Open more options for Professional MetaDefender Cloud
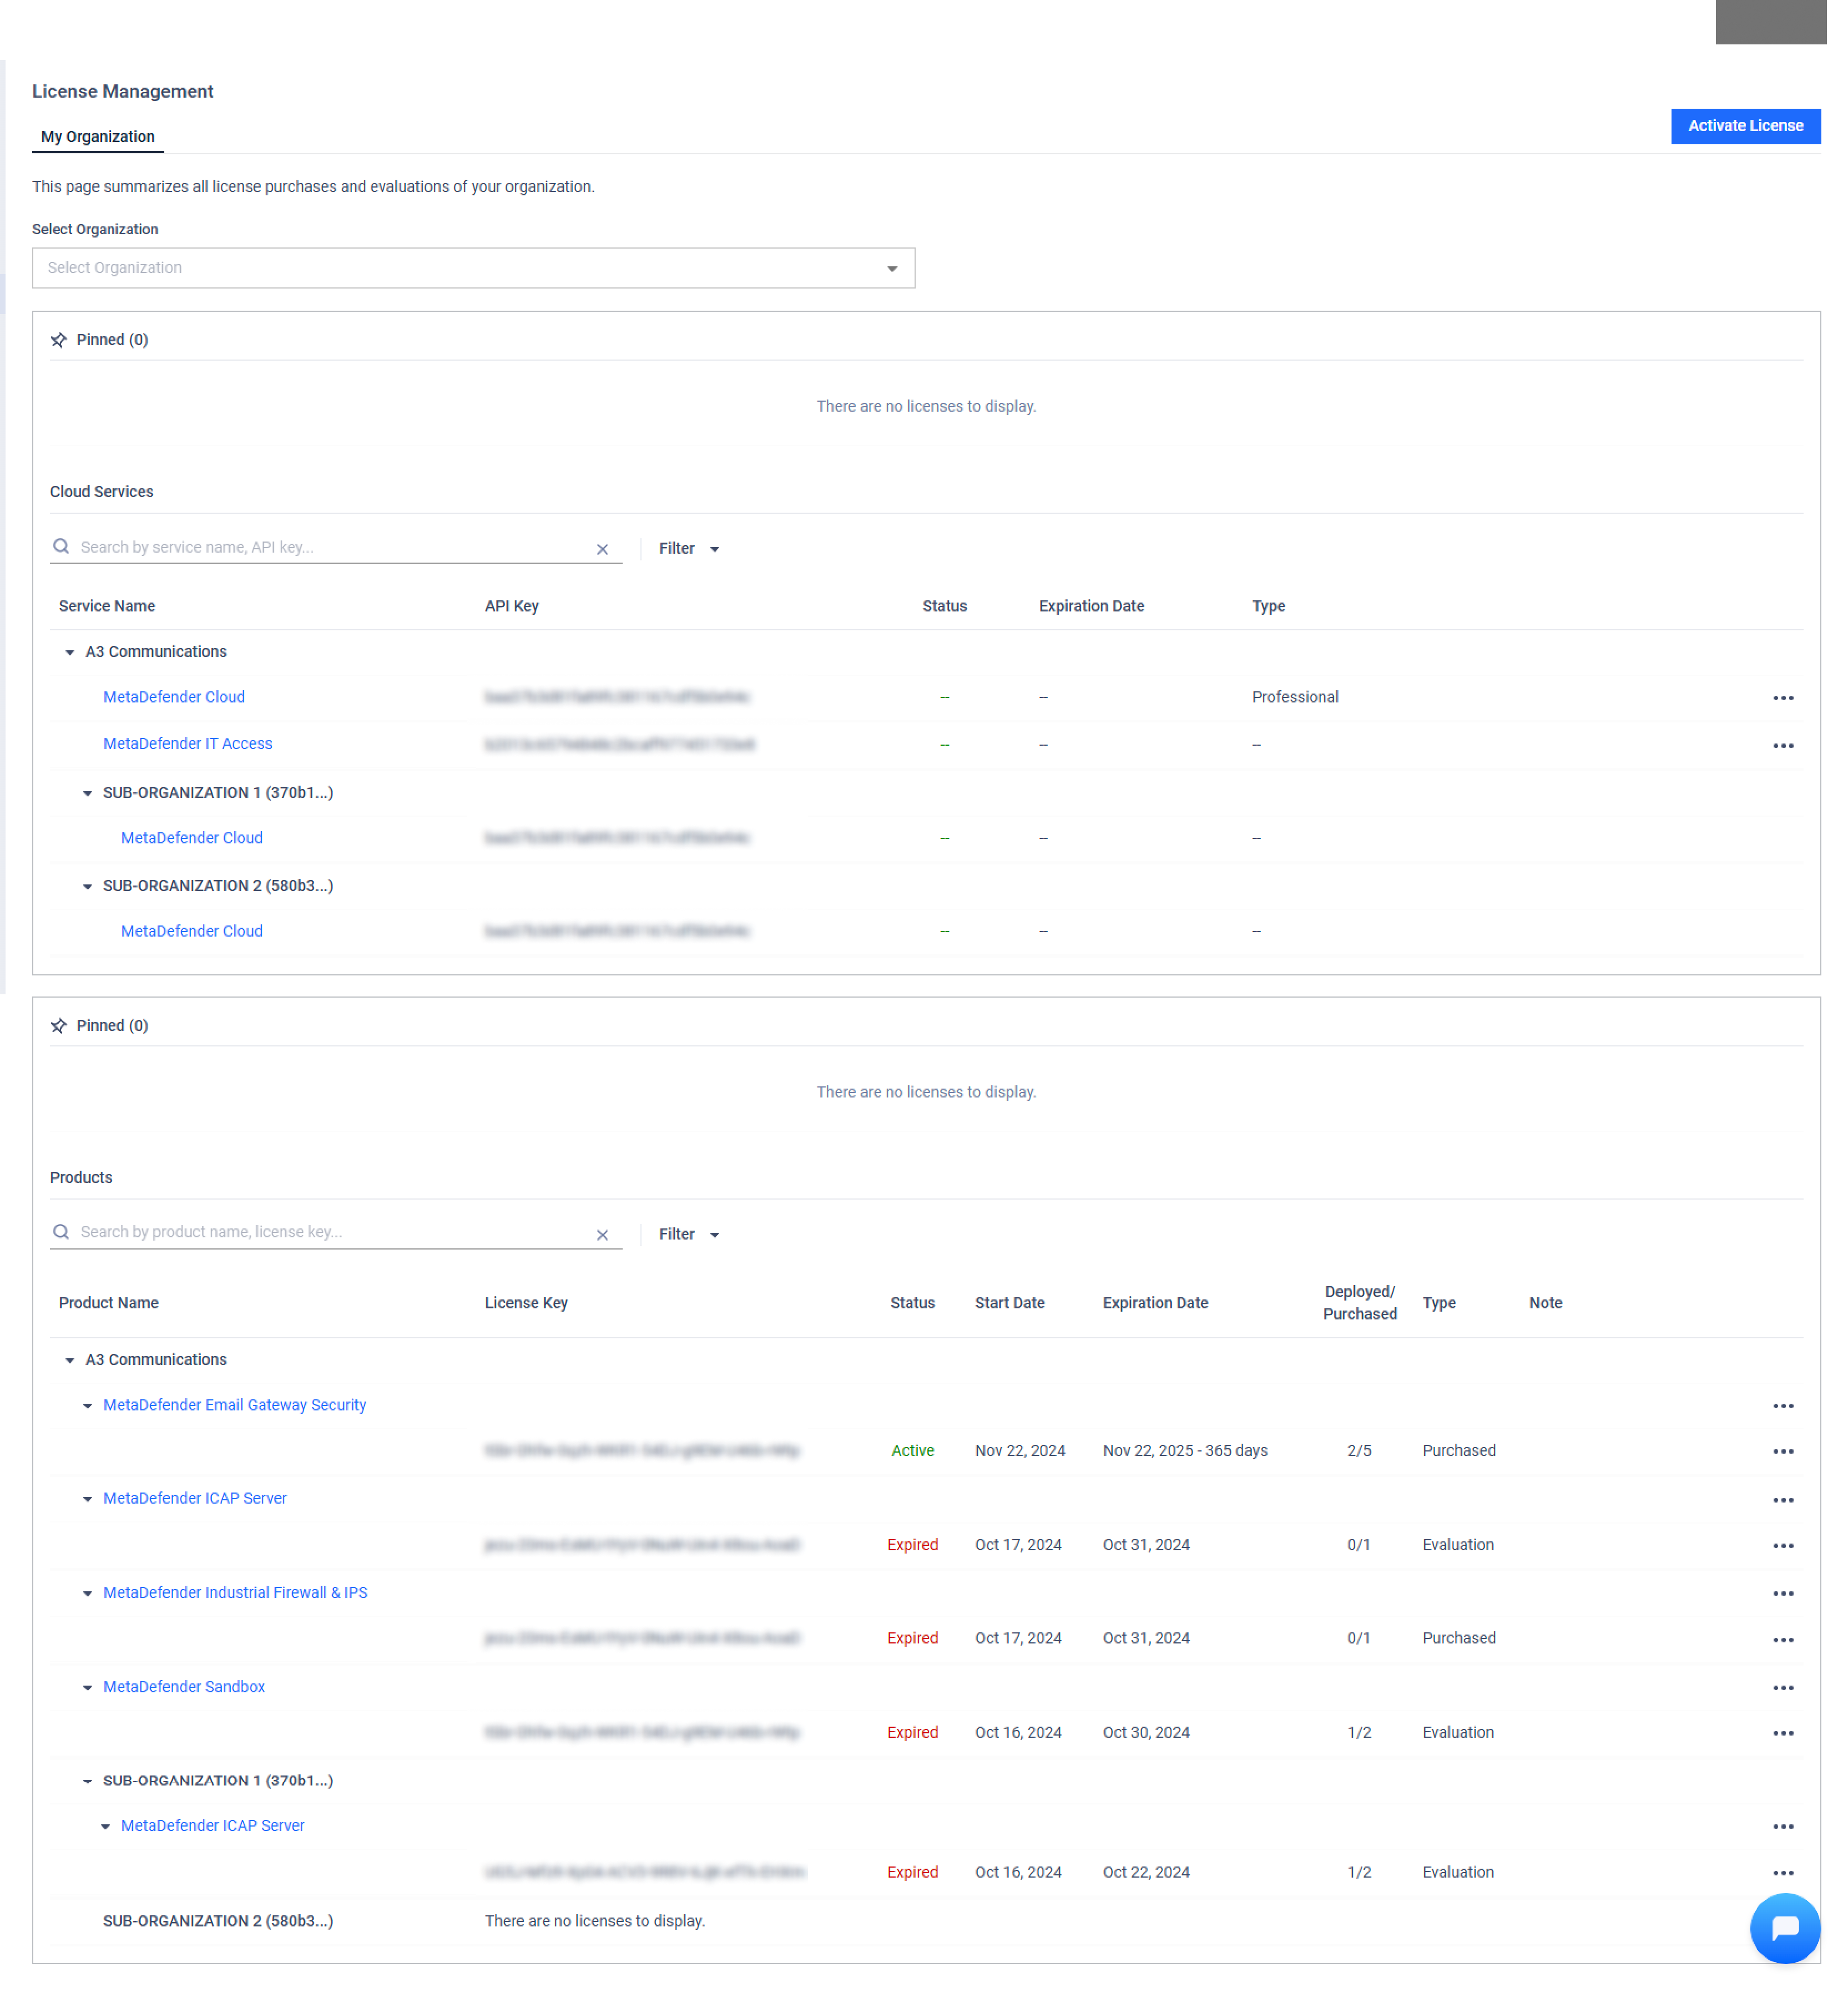Screen dimensions: 1848x1993 [1782, 698]
